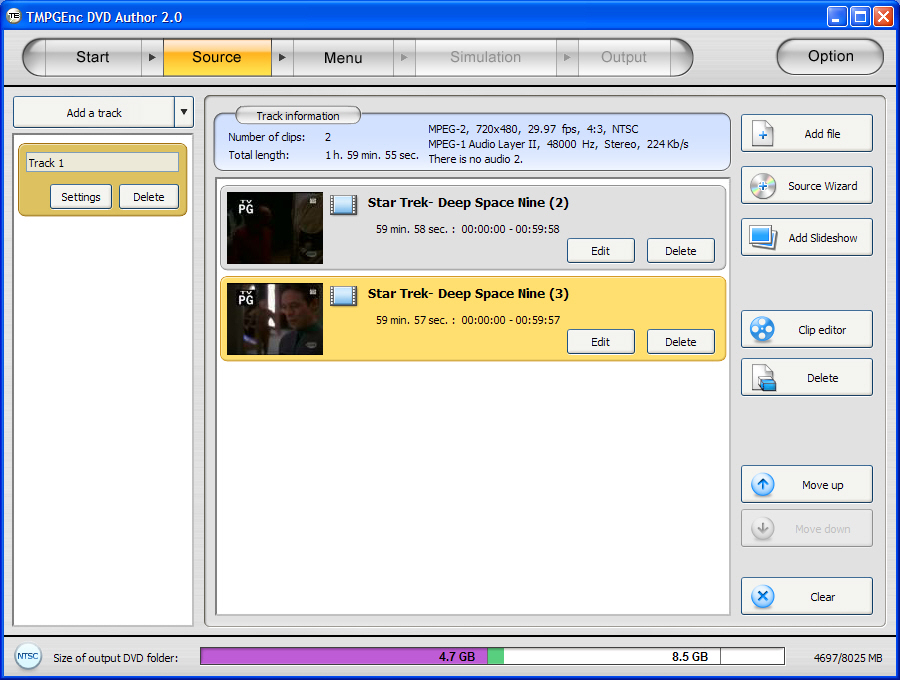Image resolution: width=900 pixels, height=680 pixels.
Task: Click the TMPGEnc app icon in title bar
Action: pyautogui.click(x=13, y=16)
